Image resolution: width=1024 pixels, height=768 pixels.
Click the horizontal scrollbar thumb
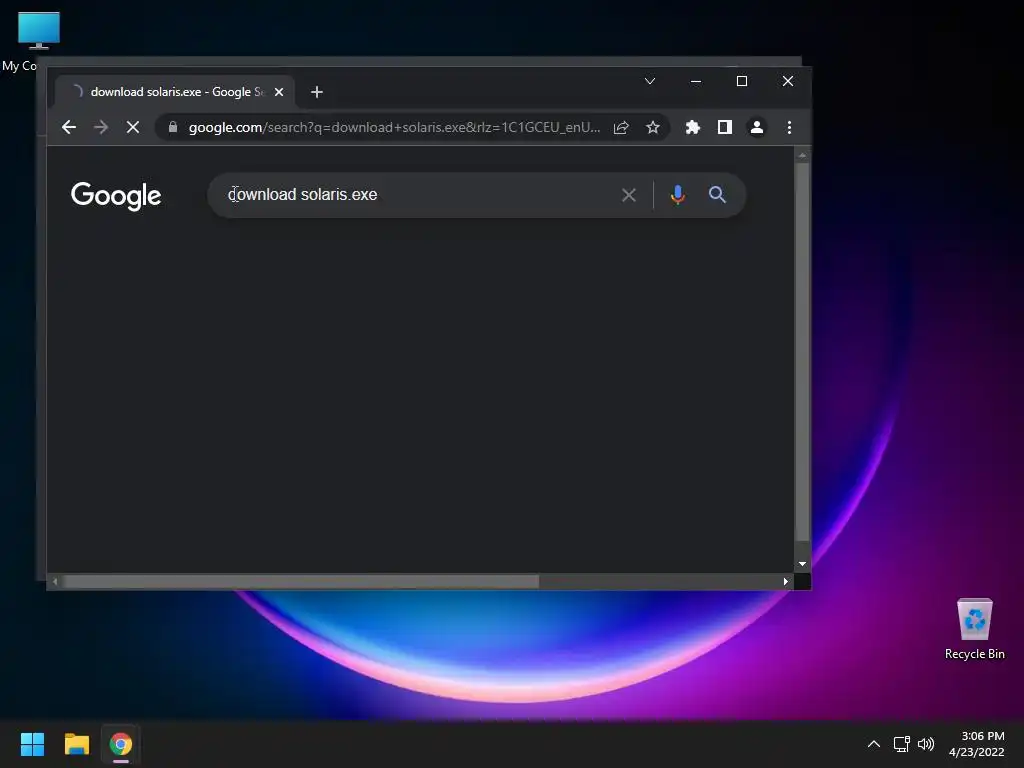click(300, 581)
